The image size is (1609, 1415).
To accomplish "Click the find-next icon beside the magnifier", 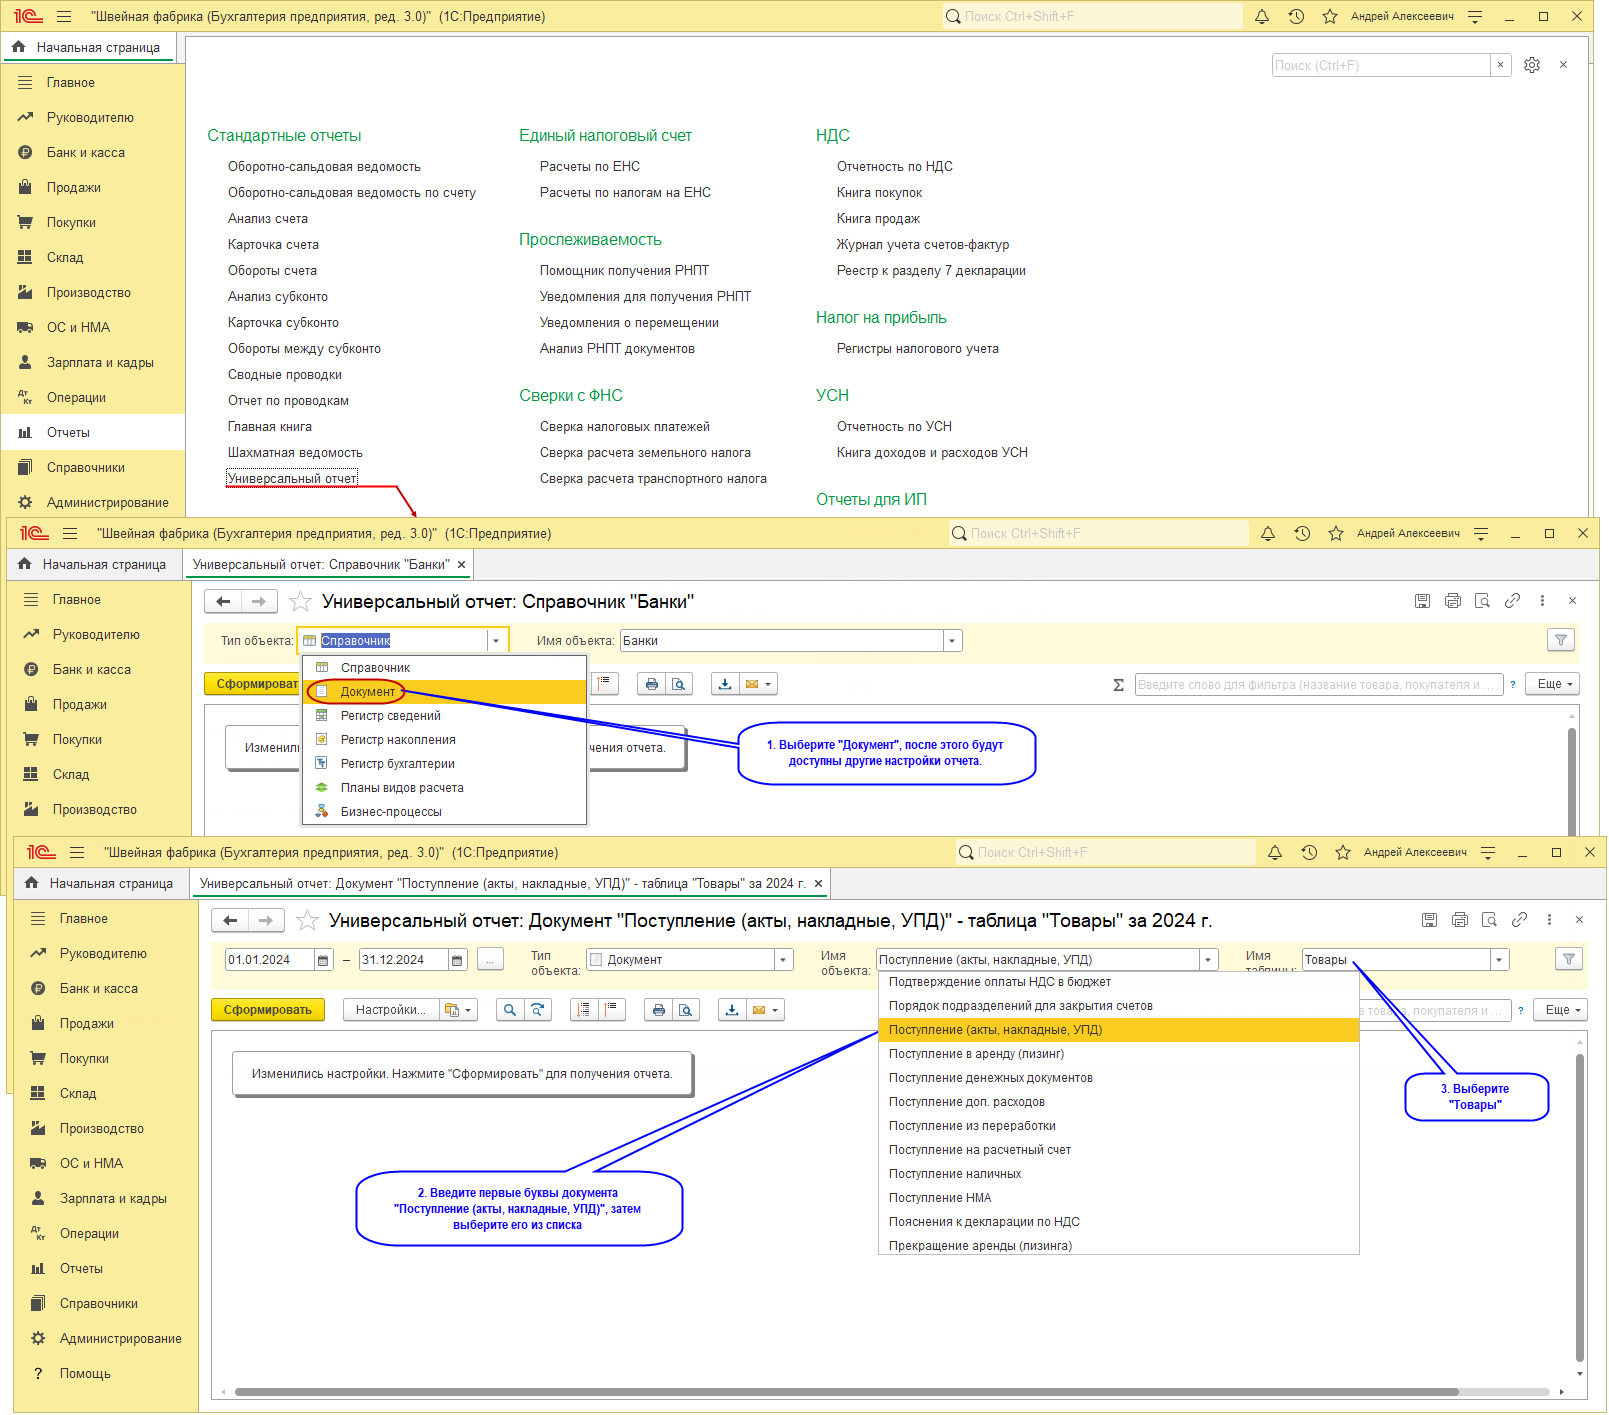I will [x=538, y=1010].
